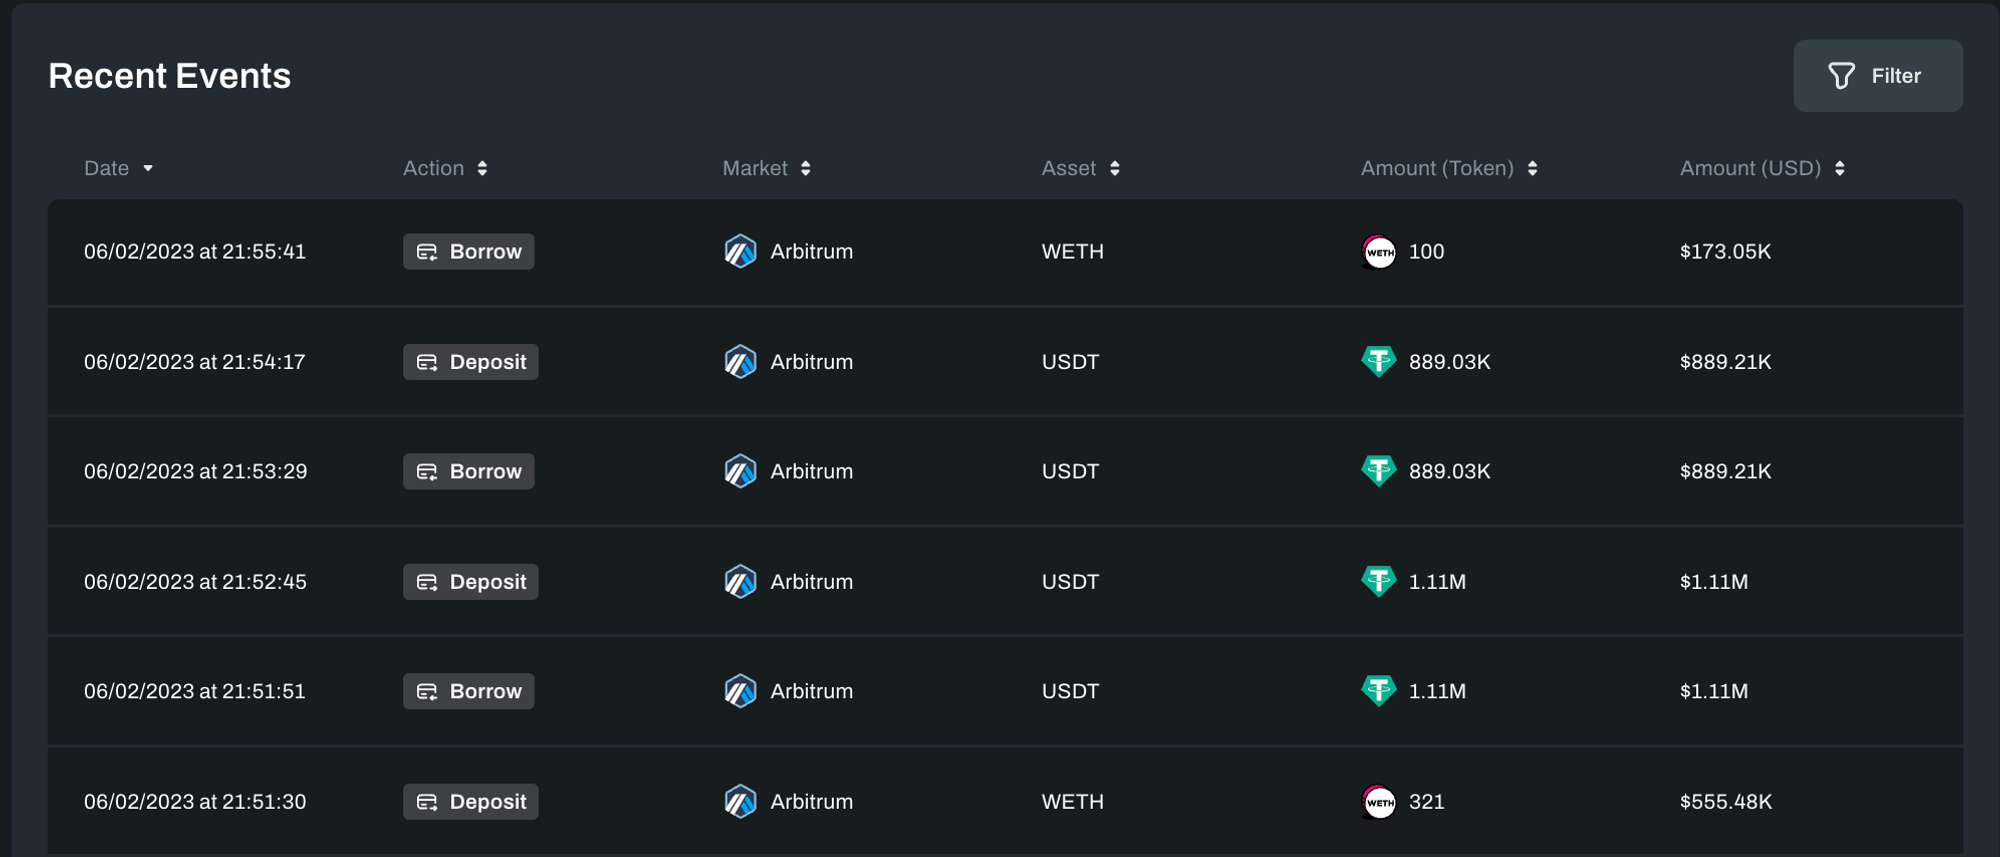2000x857 pixels.
Task: Click the $1.11M amount at 21:52:45
Action: (x=1714, y=582)
